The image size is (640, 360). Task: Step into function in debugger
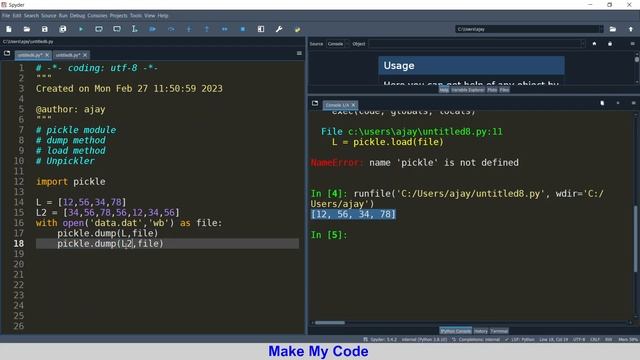(x=189, y=29)
